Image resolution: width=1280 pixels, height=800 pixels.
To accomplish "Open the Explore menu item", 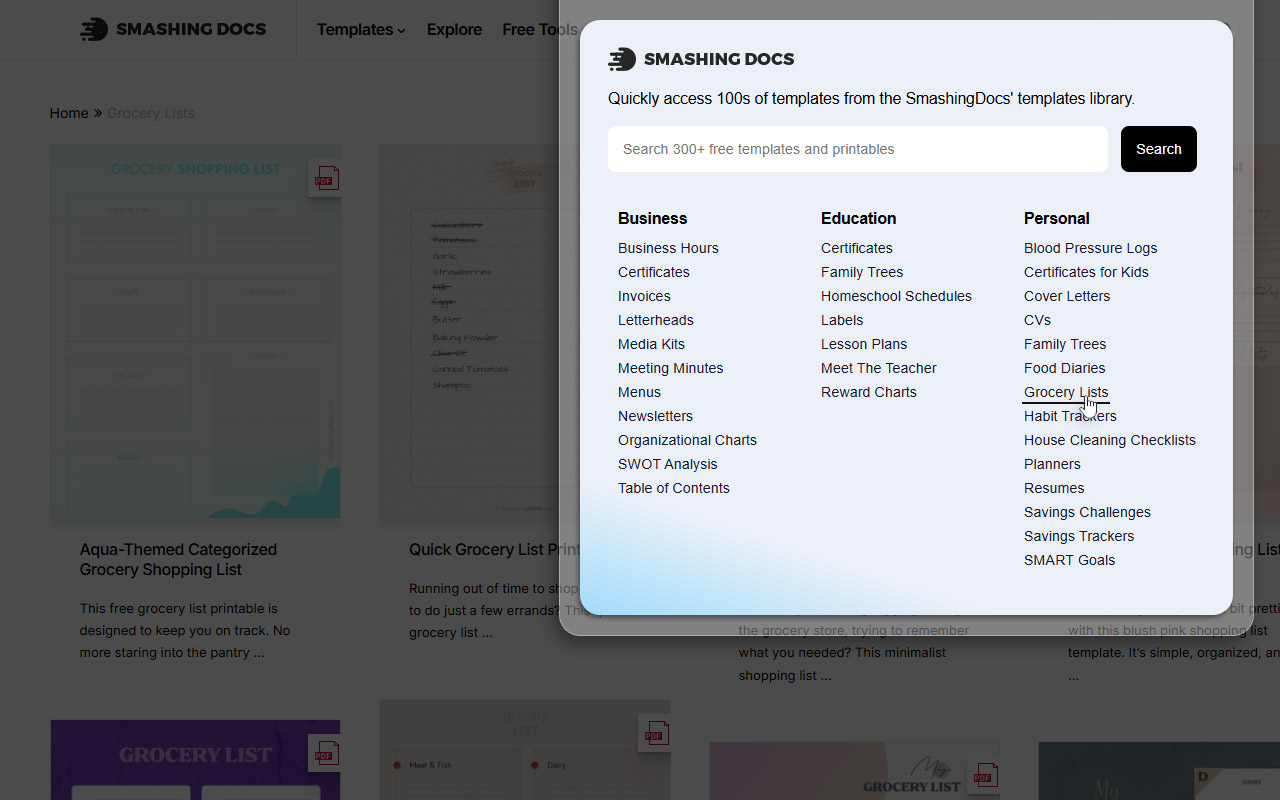I will point(454,30).
